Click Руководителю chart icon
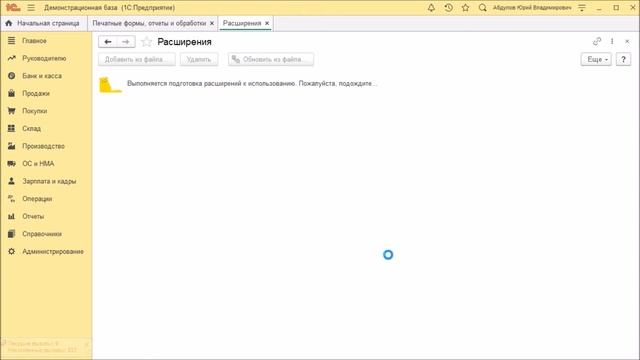Image resolution: width=640 pixels, height=360 pixels. tap(11, 58)
